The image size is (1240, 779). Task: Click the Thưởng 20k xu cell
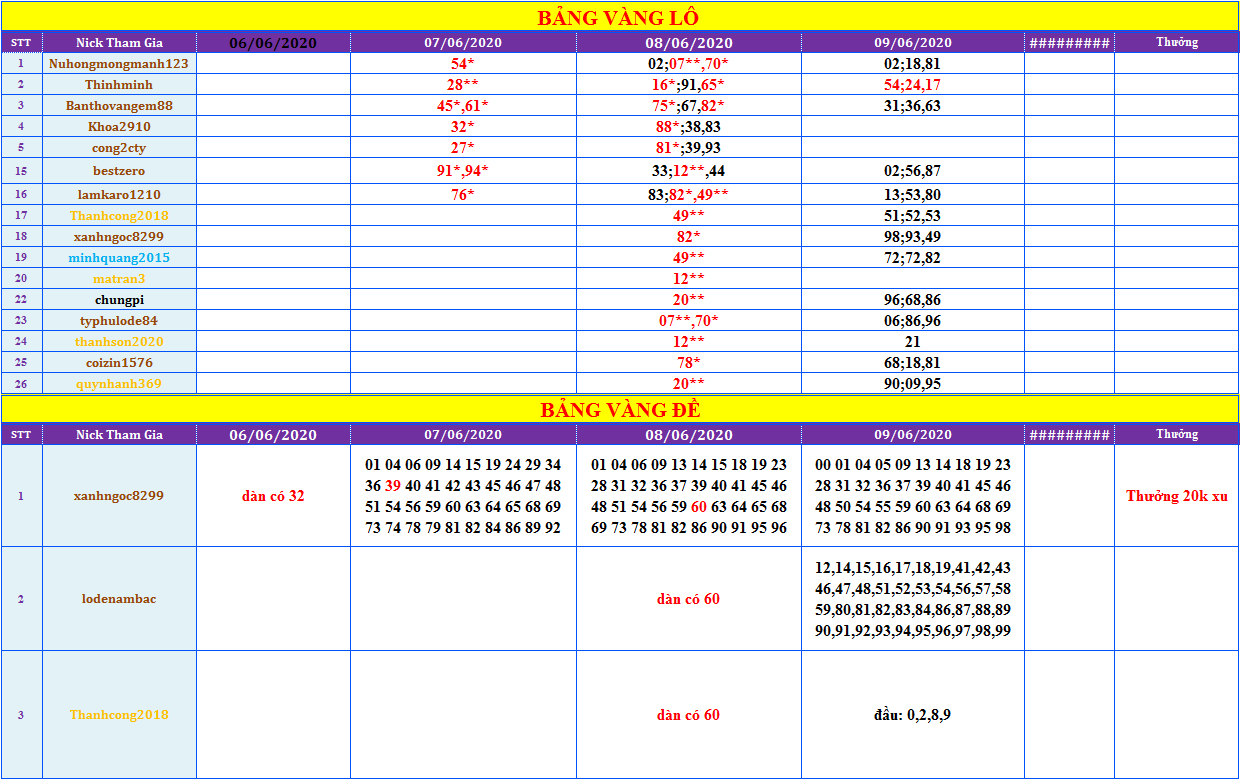pyautogui.click(x=1177, y=495)
